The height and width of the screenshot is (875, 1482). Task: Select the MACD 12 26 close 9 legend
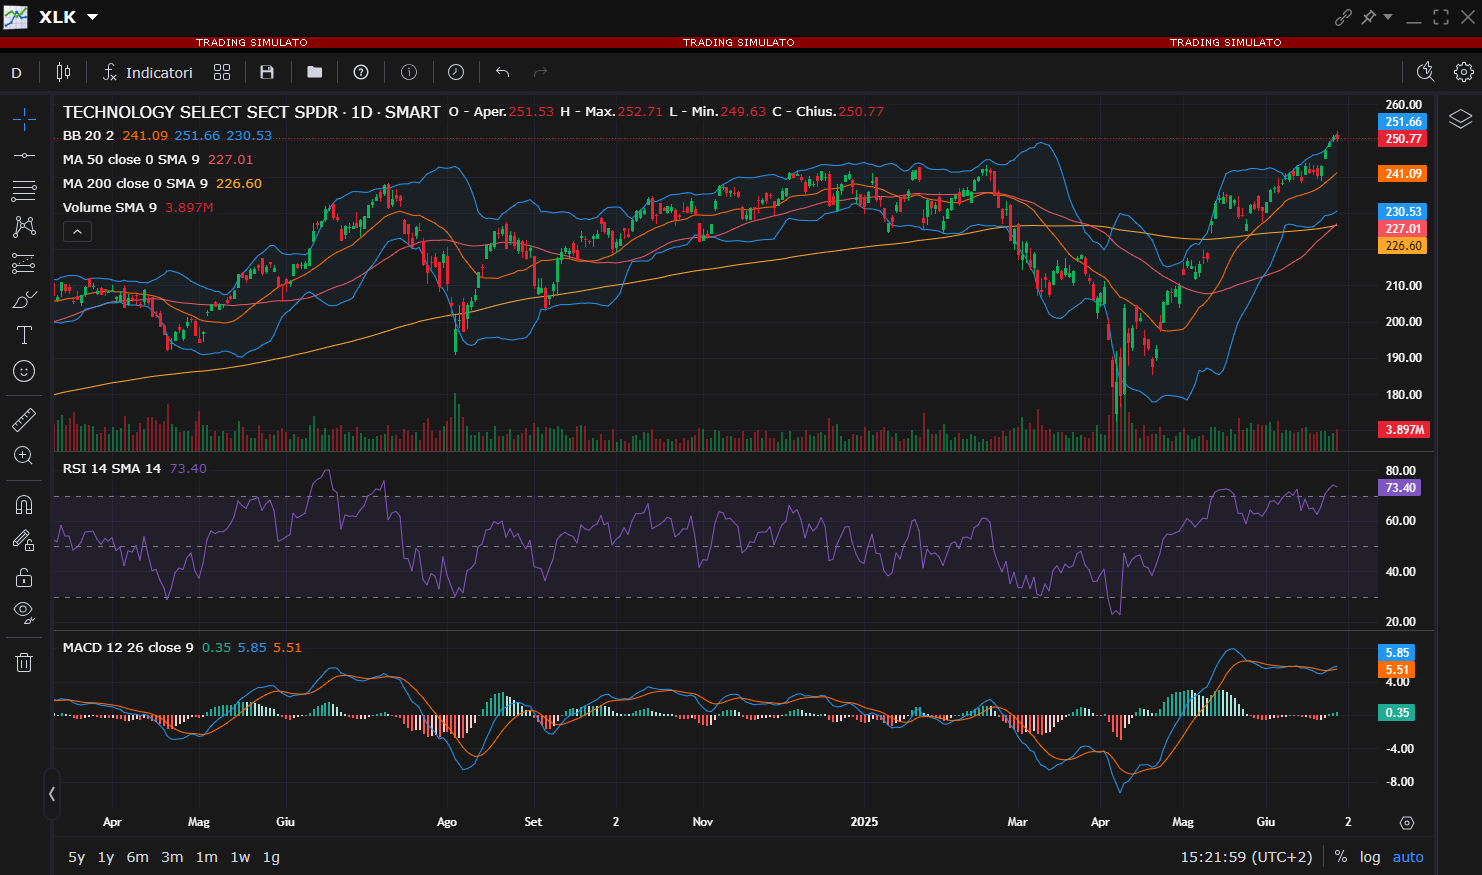128,648
